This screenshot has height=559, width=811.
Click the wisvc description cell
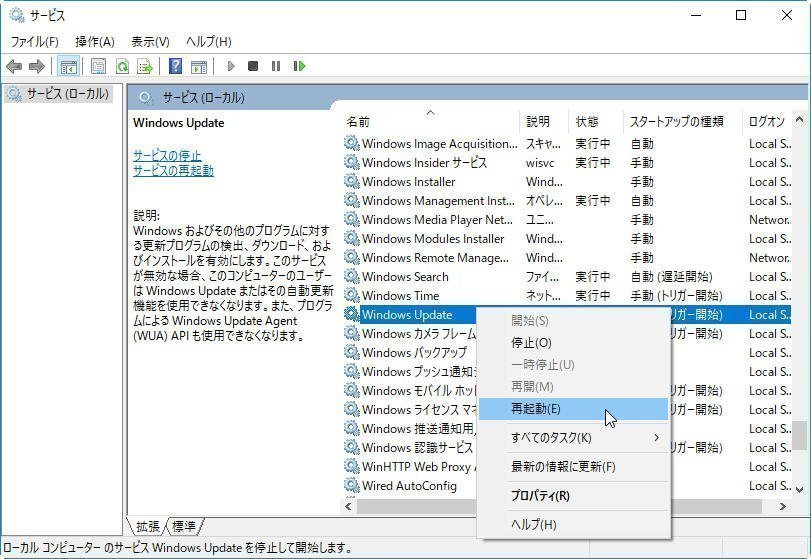coord(540,163)
